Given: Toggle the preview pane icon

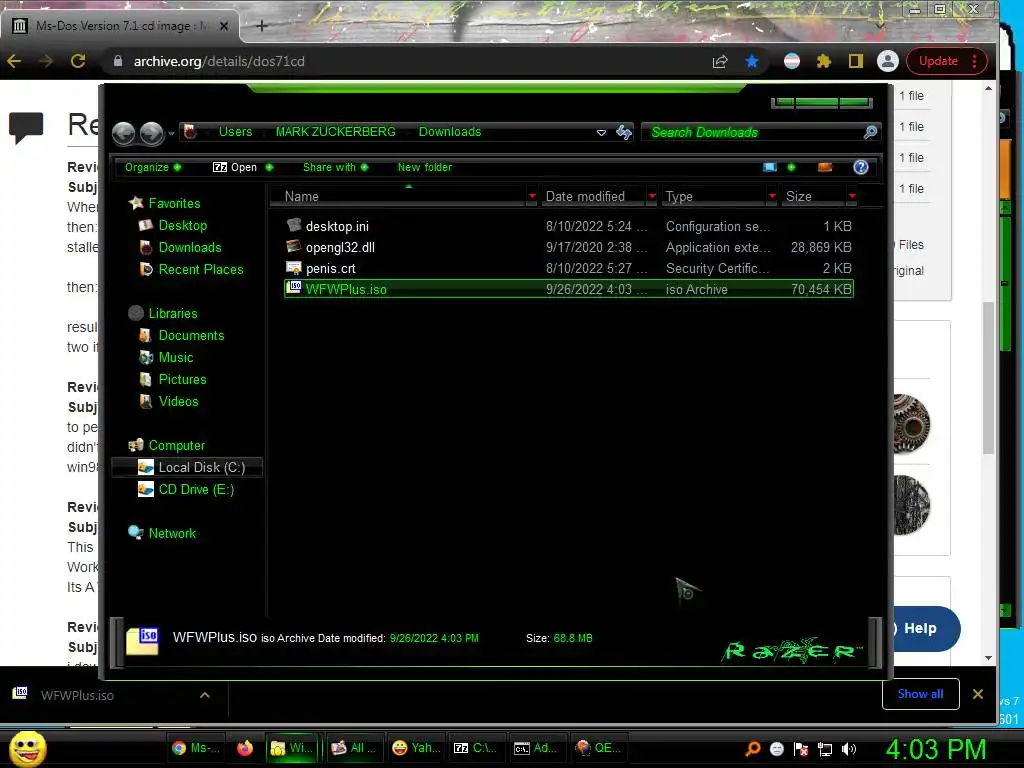Looking at the screenshot, I should click(825, 167).
